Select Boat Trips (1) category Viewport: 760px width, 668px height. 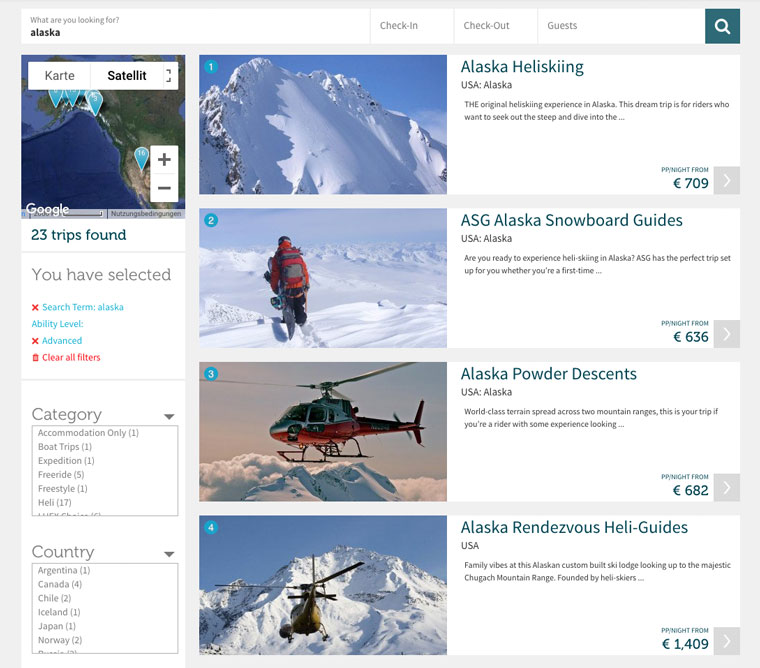coord(65,446)
